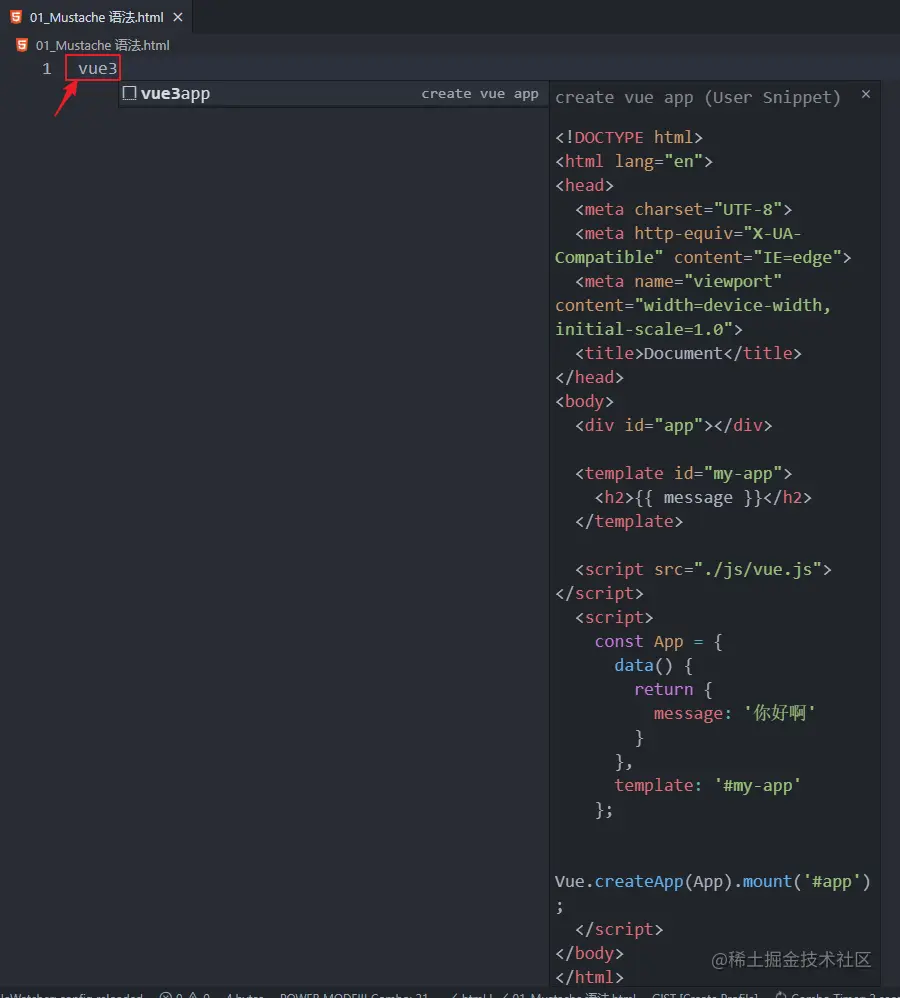Click the '<html lang="en">' preview line

(x=634, y=162)
